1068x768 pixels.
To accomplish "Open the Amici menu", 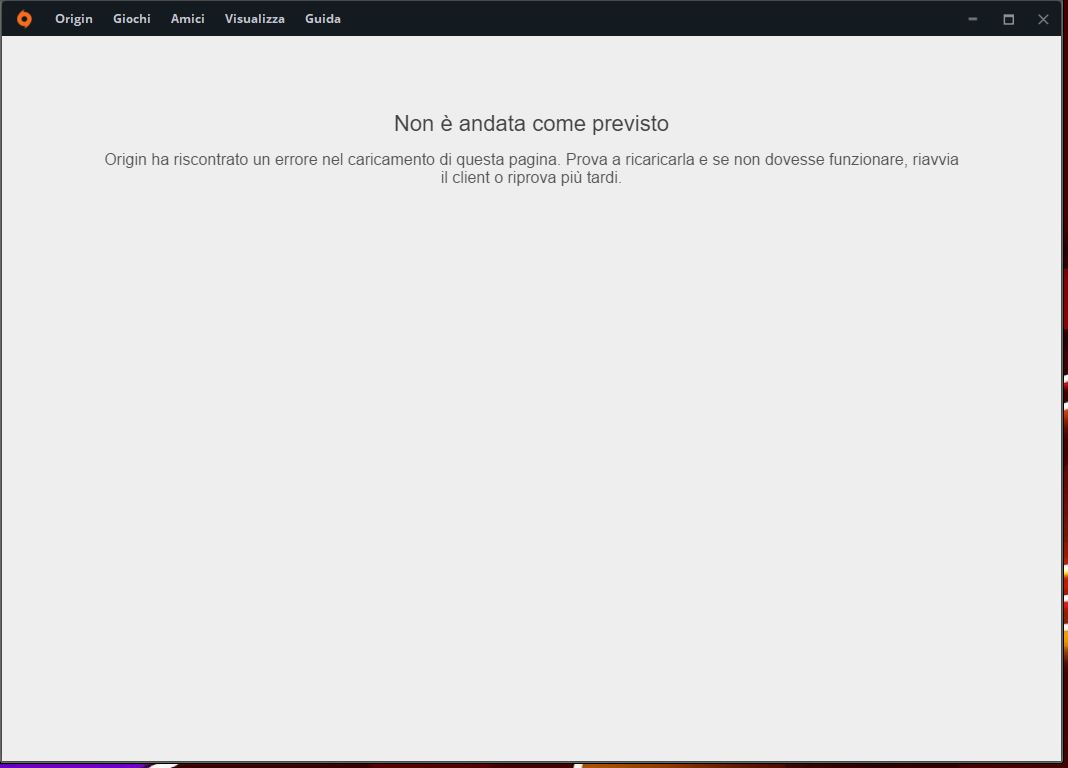I will pos(187,19).
